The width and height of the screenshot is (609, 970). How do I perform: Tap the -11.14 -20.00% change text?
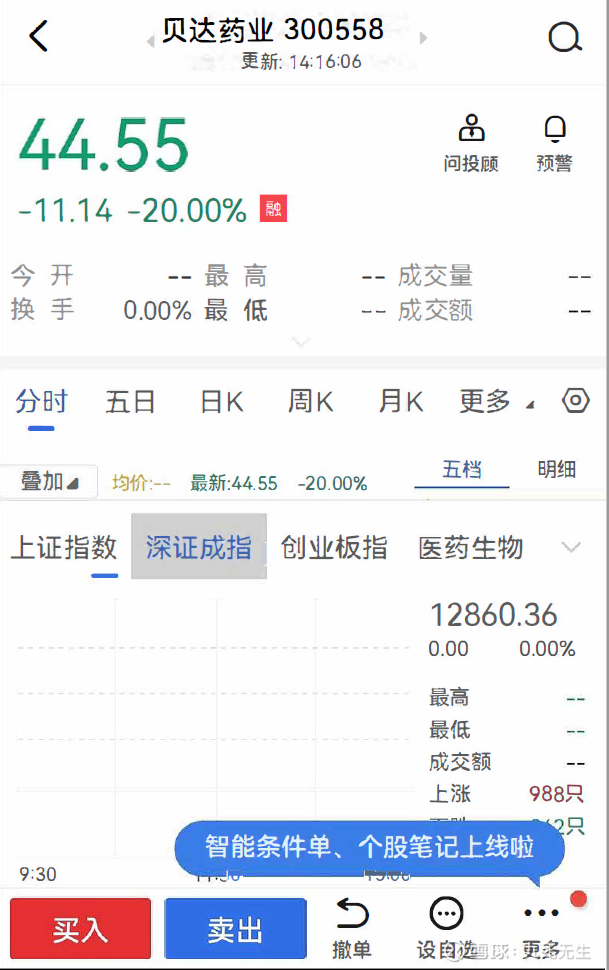pyautogui.click(x=132, y=210)
